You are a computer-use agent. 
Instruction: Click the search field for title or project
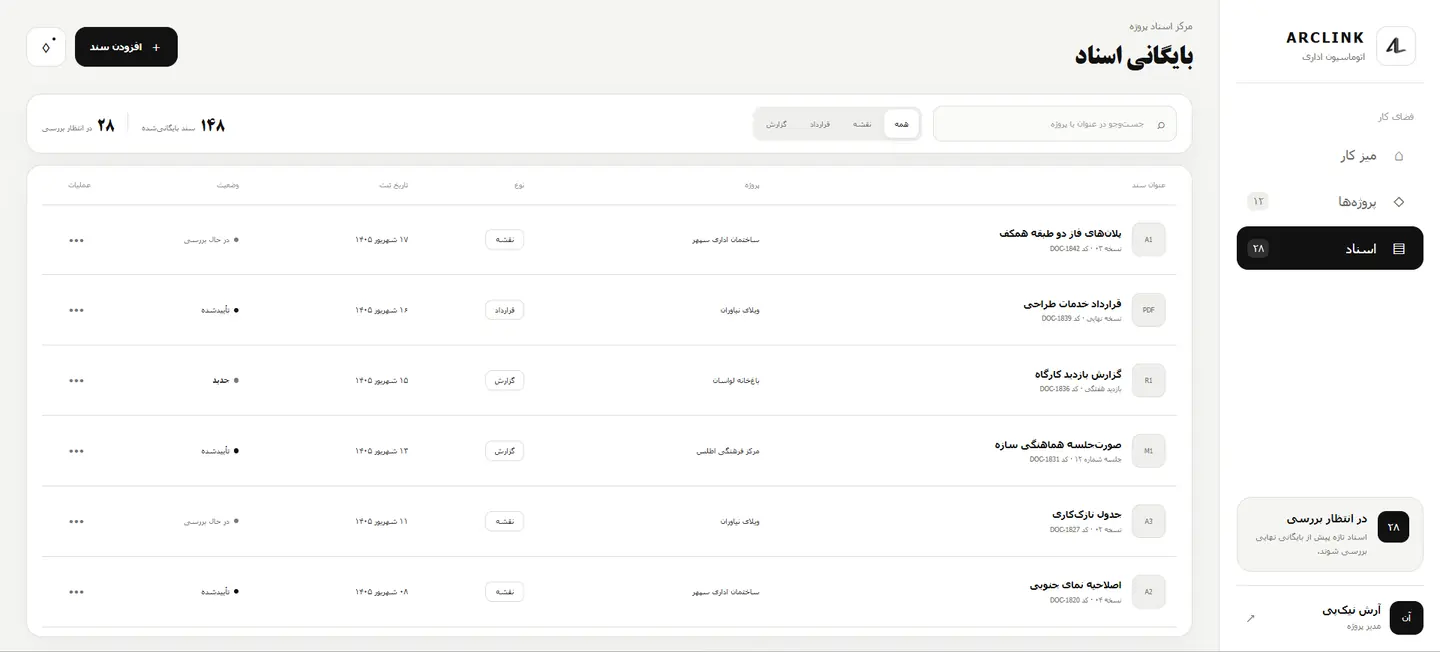pos(1055,124)
